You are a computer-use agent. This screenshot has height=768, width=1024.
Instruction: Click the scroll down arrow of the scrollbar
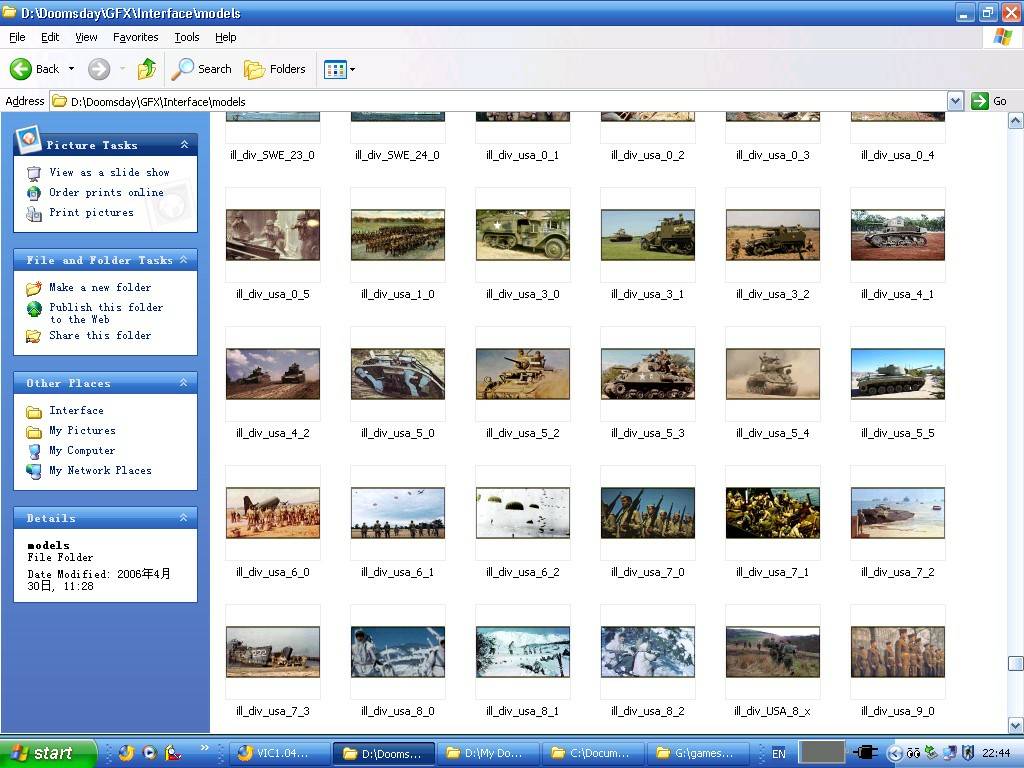(1015, 725)
